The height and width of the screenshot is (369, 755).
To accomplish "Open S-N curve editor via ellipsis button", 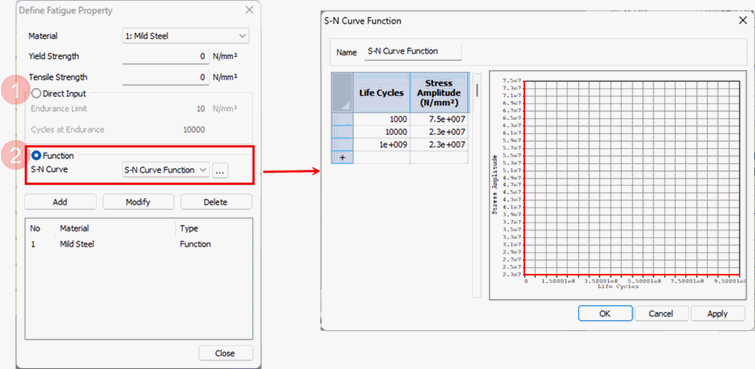I will pyautogui.click(x=220, y=170).
